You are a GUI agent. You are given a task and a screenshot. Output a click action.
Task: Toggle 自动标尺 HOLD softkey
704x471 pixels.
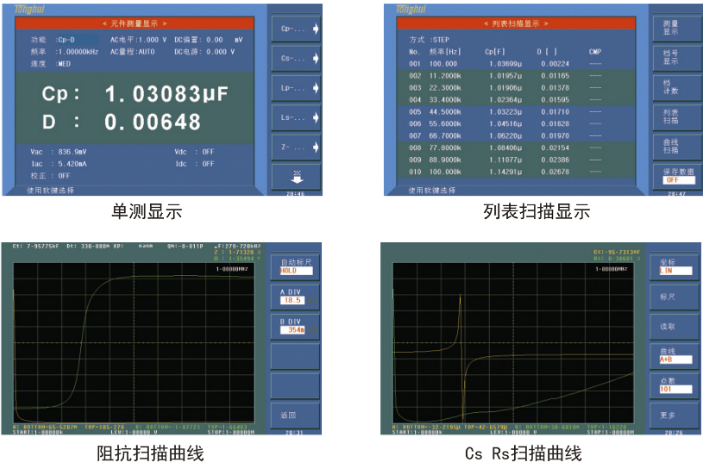295,266
